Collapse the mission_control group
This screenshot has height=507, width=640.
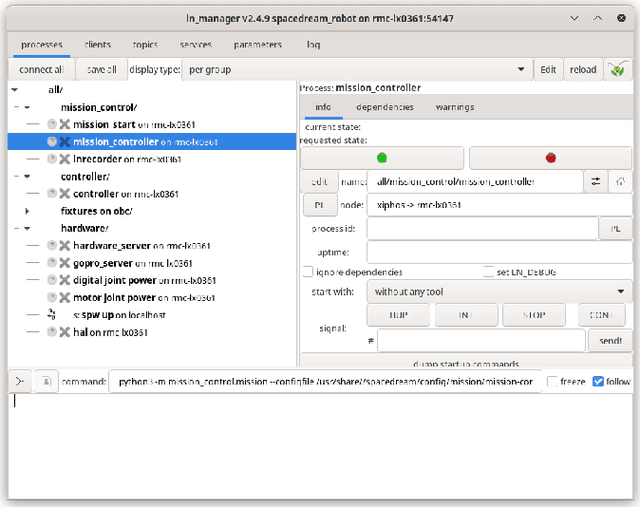(27, 107)
